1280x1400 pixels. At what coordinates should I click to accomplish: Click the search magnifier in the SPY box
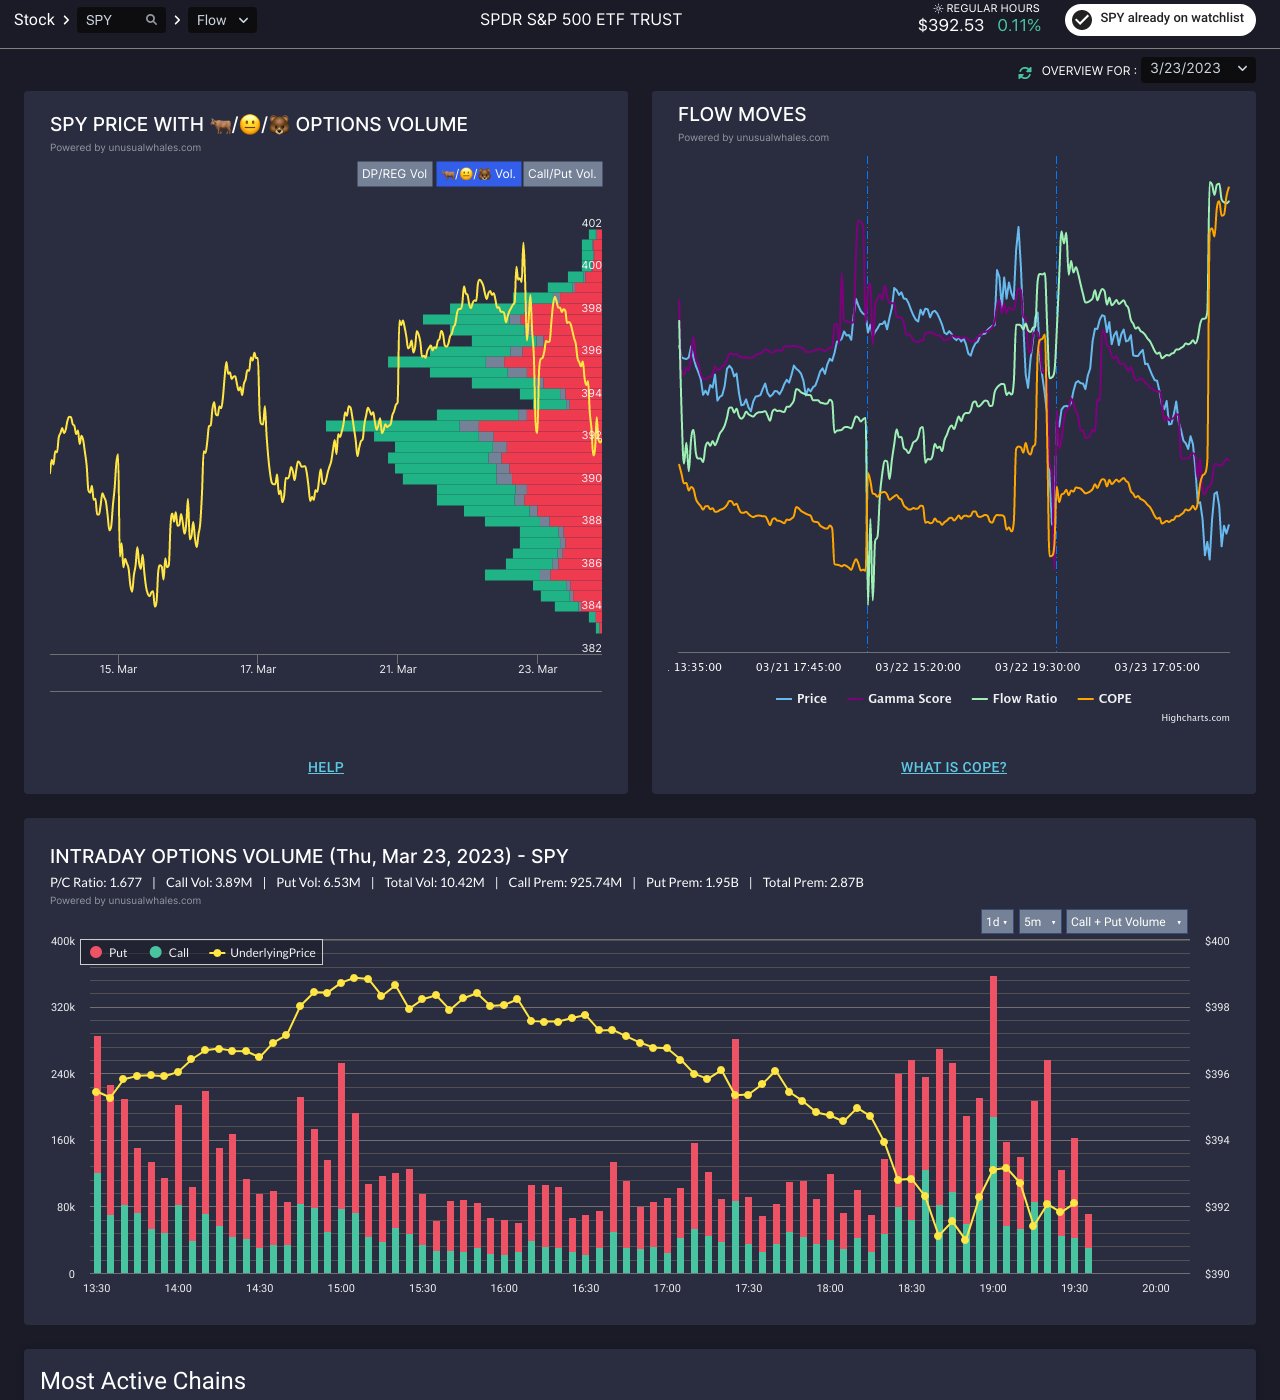(152, 20)
